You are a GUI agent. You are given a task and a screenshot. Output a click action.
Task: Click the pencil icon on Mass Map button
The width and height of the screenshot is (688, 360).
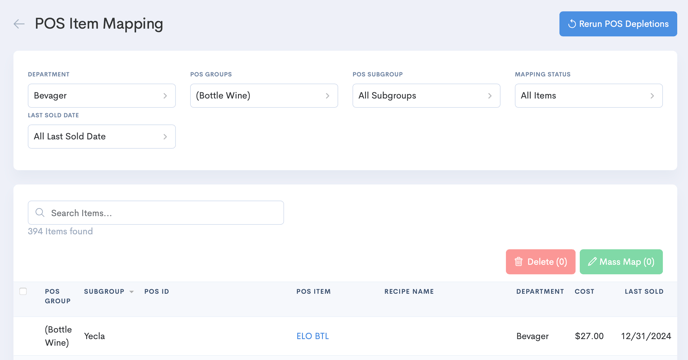click(x=592, y=262)
